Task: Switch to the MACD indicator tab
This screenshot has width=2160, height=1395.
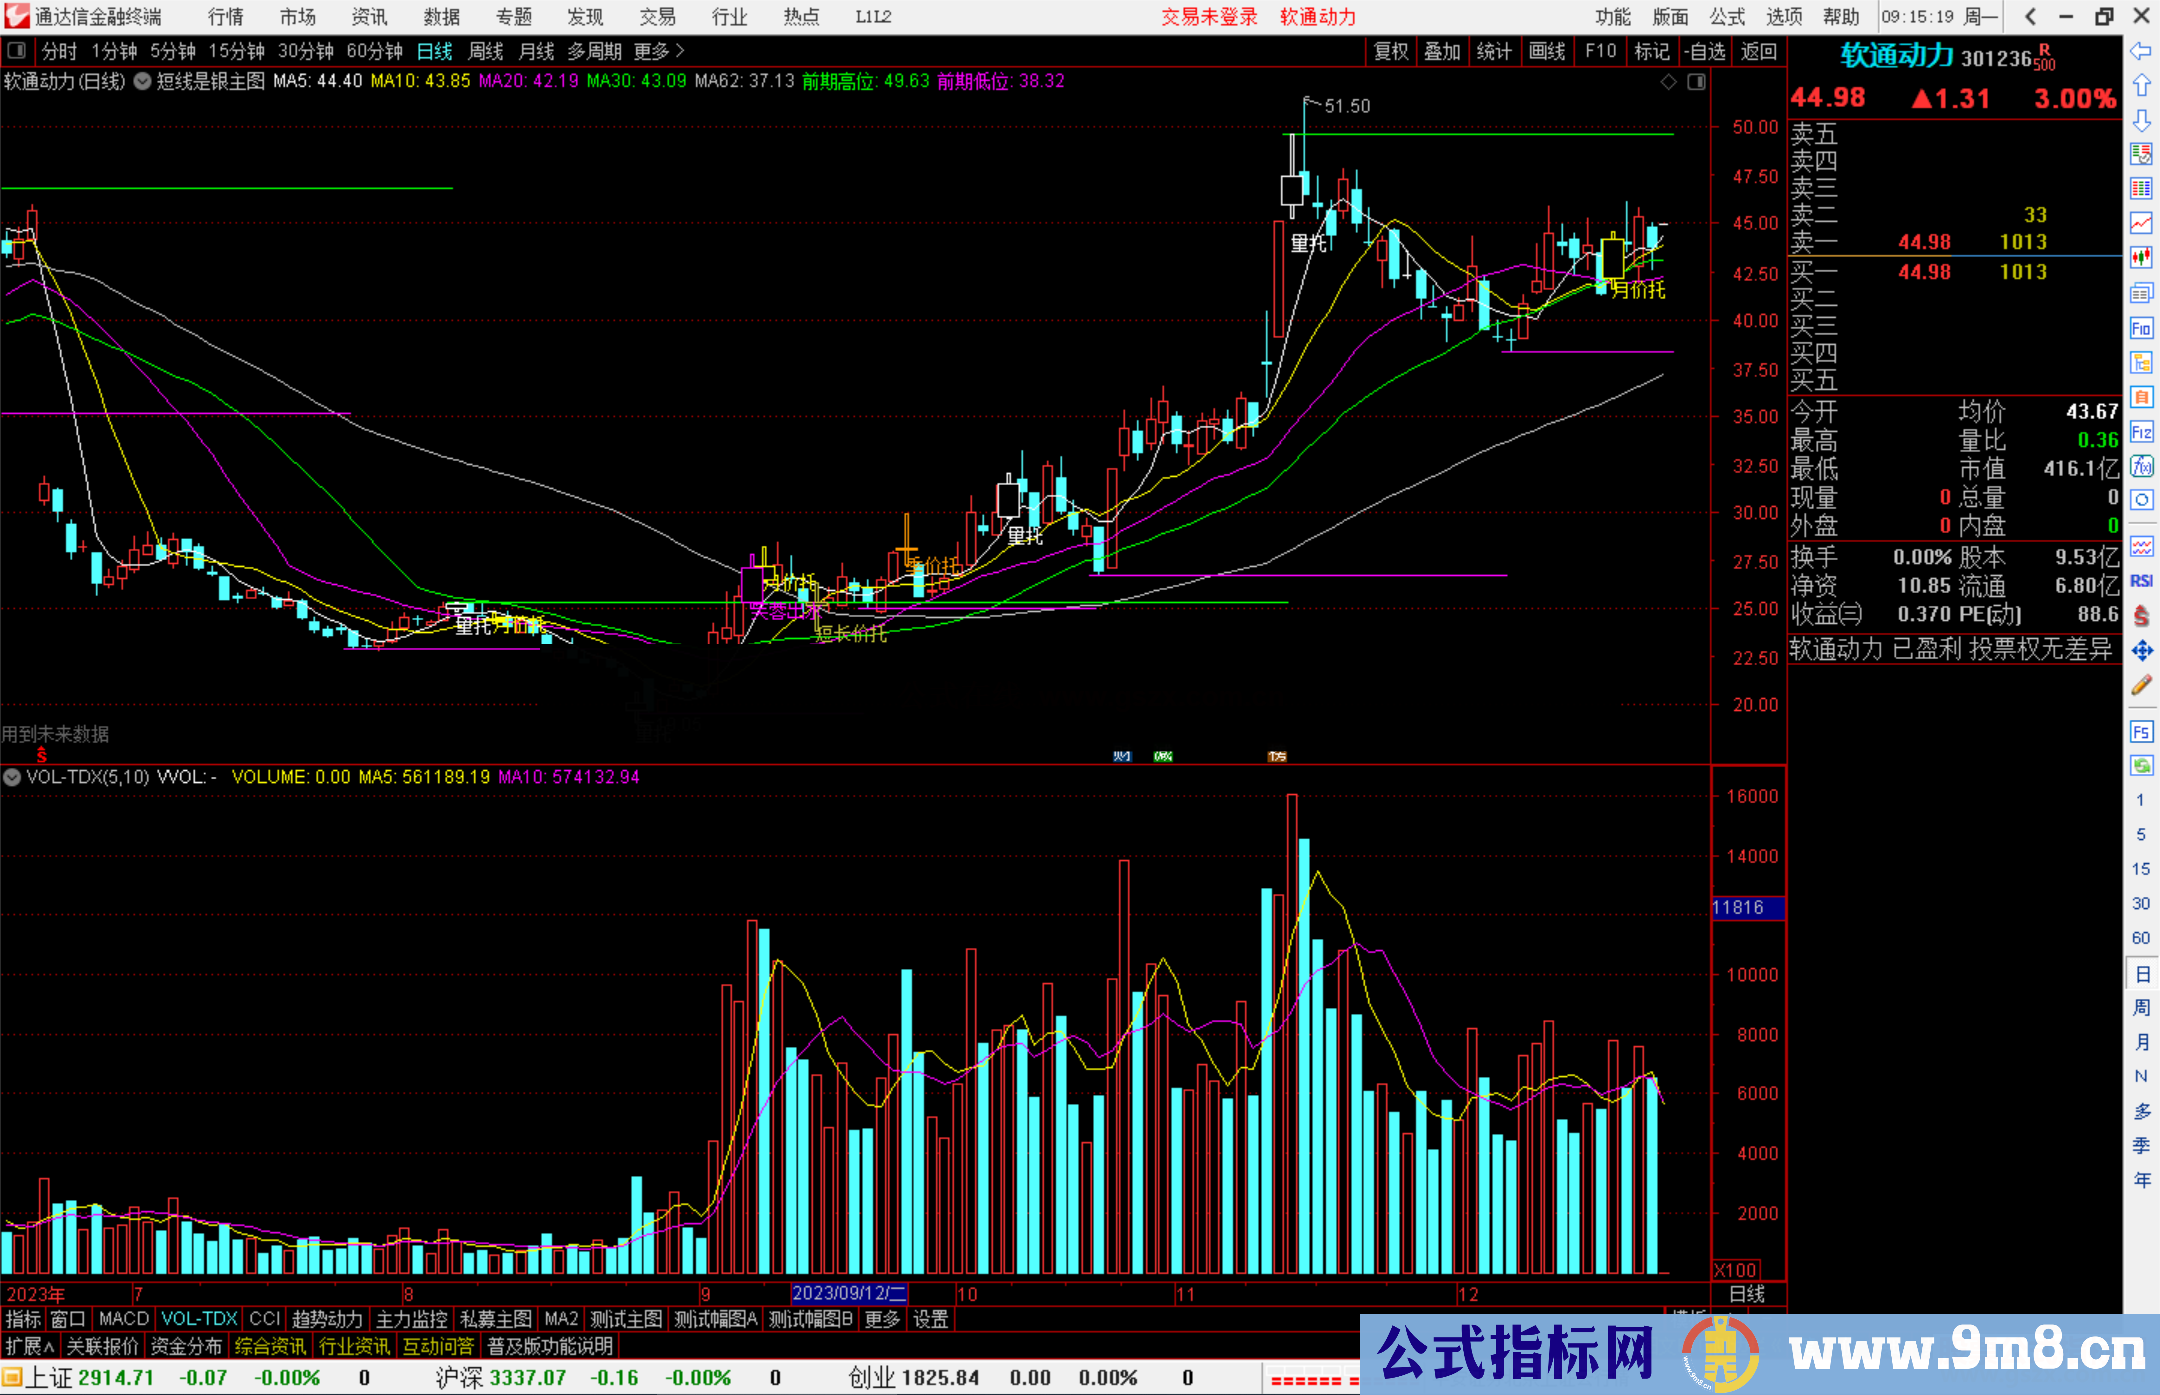Action: pyautogui.click(x=123, y=1319)
